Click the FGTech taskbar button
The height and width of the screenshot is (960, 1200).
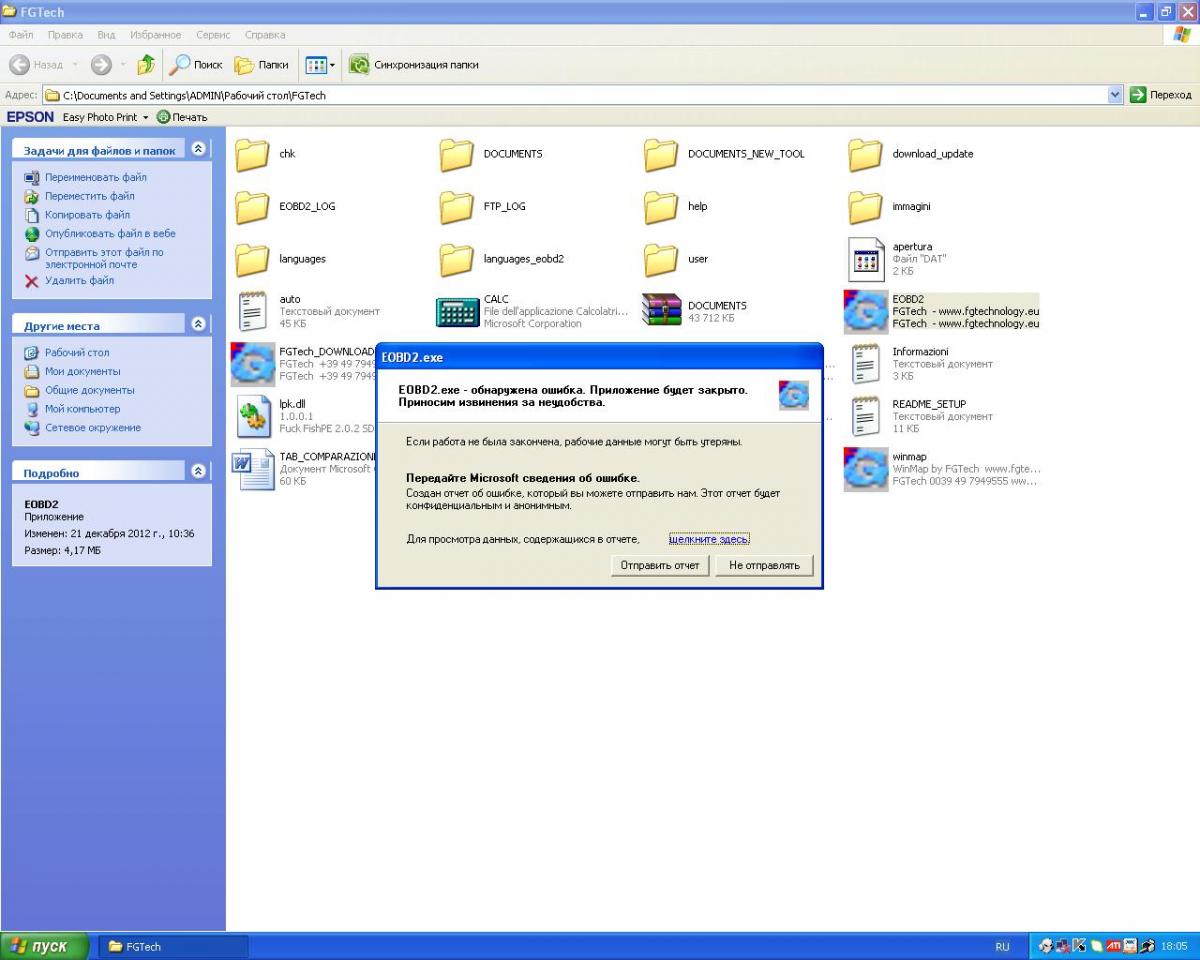tap(173, 946)
